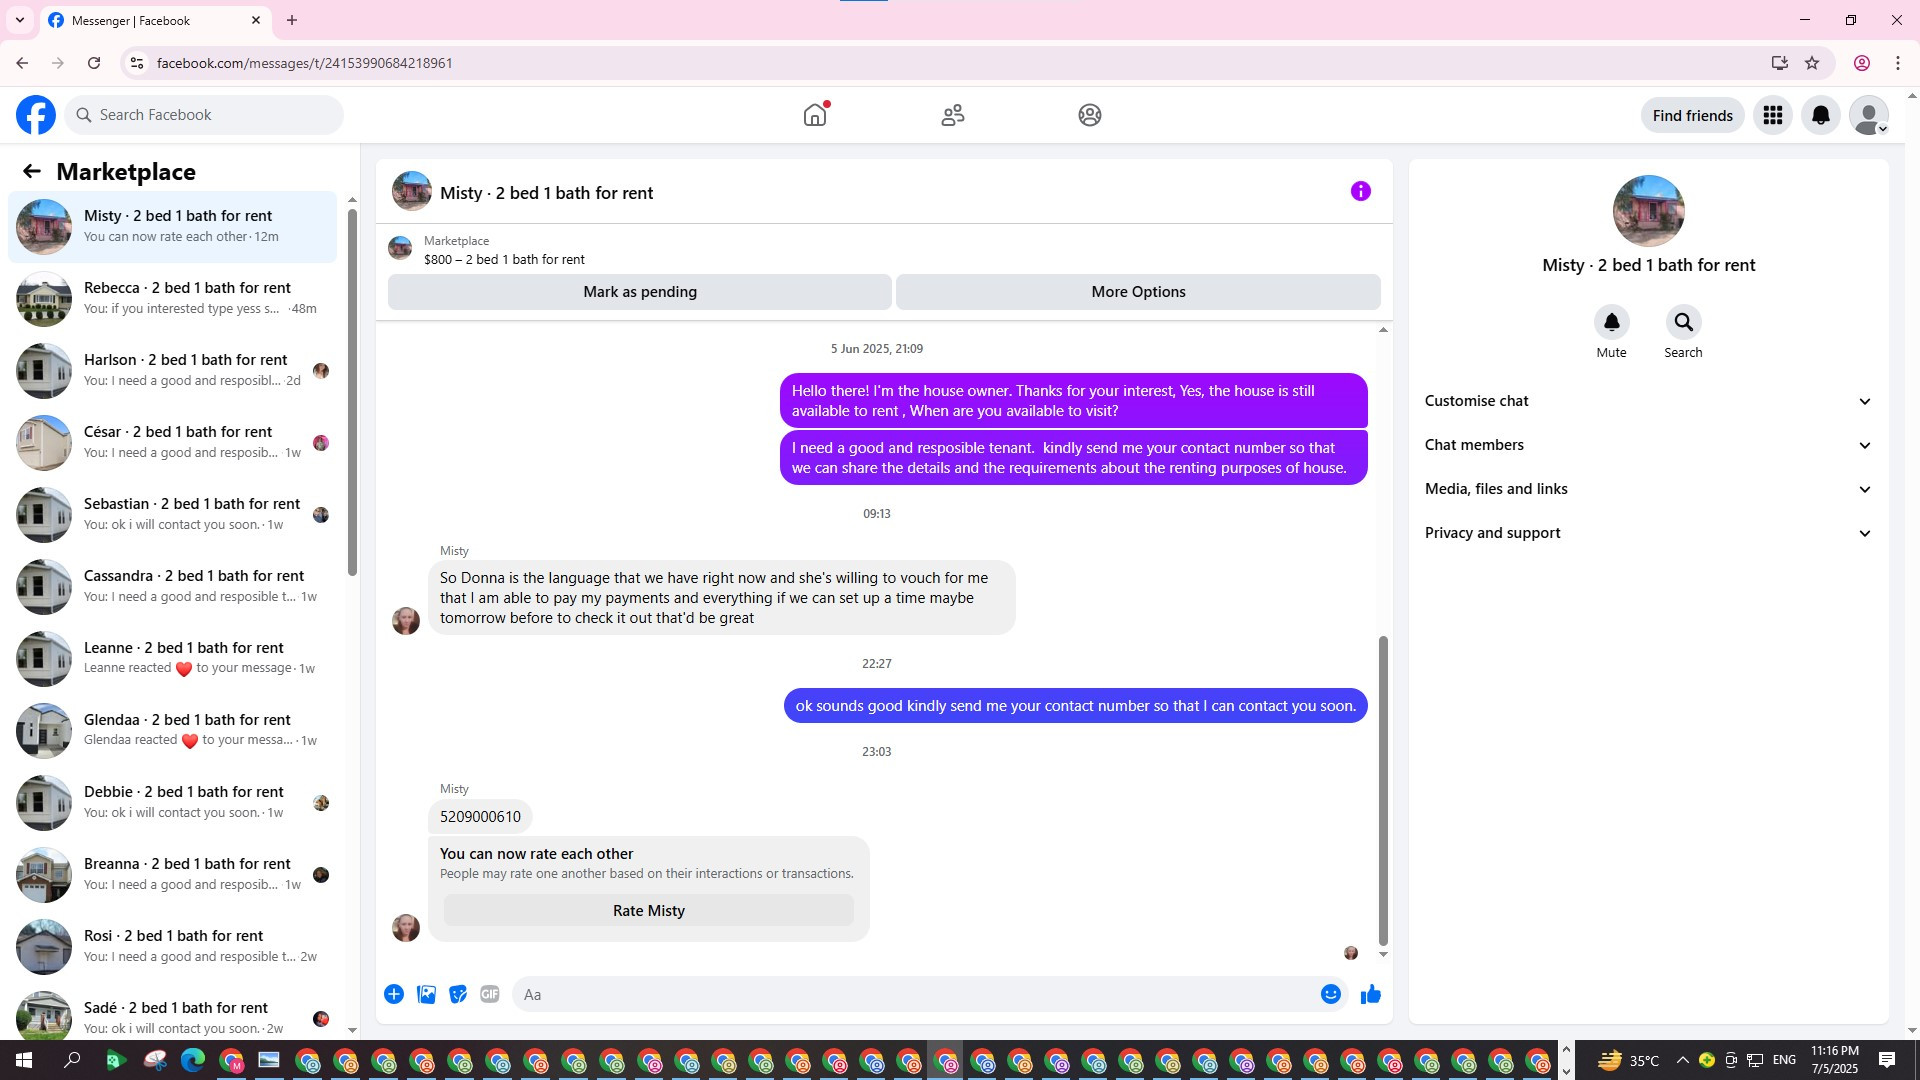Click the thumbs-up like send icon

click(1370, 994)
